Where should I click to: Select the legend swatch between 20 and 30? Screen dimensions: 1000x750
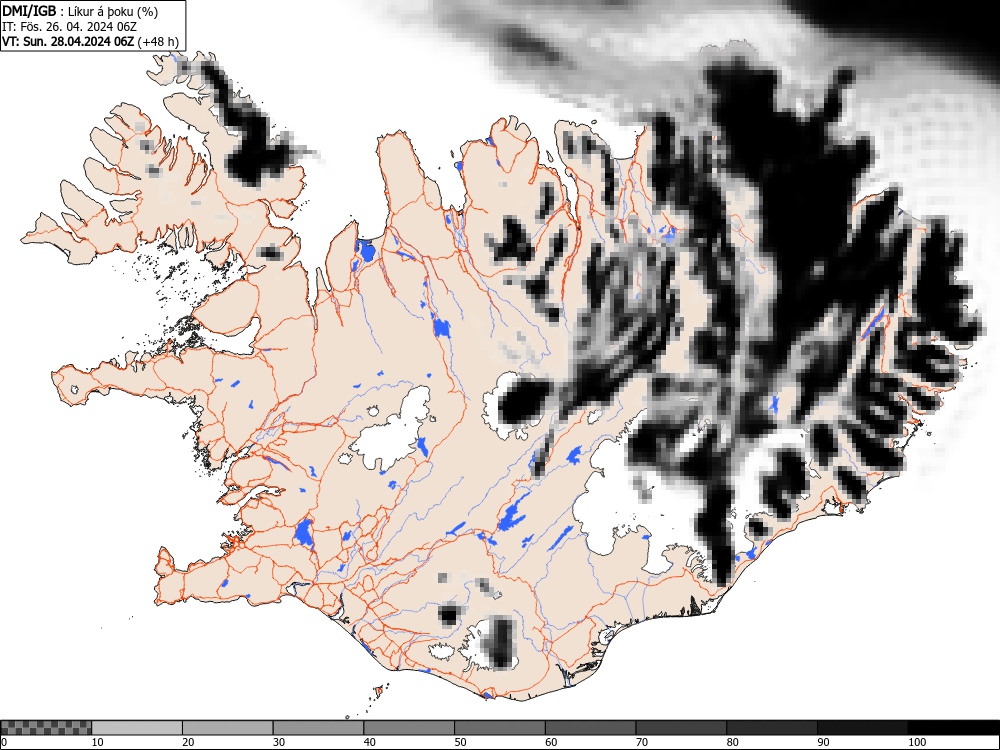coord(228,728)
